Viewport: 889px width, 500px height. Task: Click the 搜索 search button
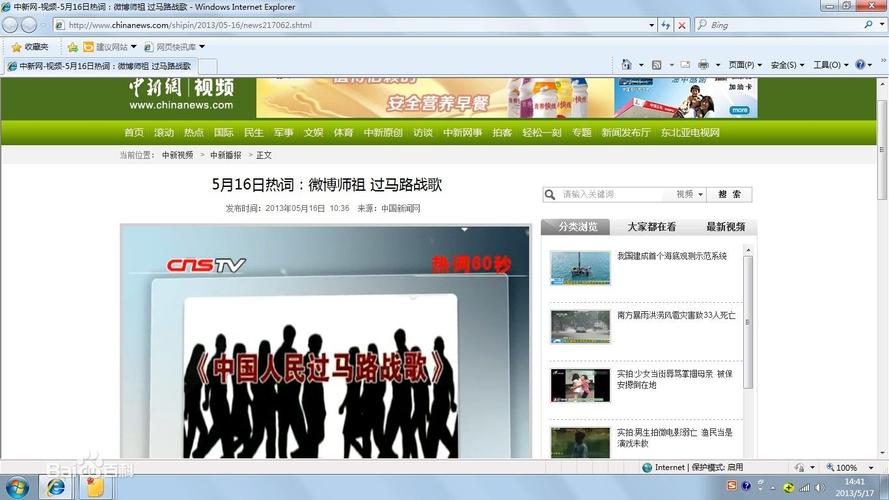pyautogui.click(x=729, y=194)
